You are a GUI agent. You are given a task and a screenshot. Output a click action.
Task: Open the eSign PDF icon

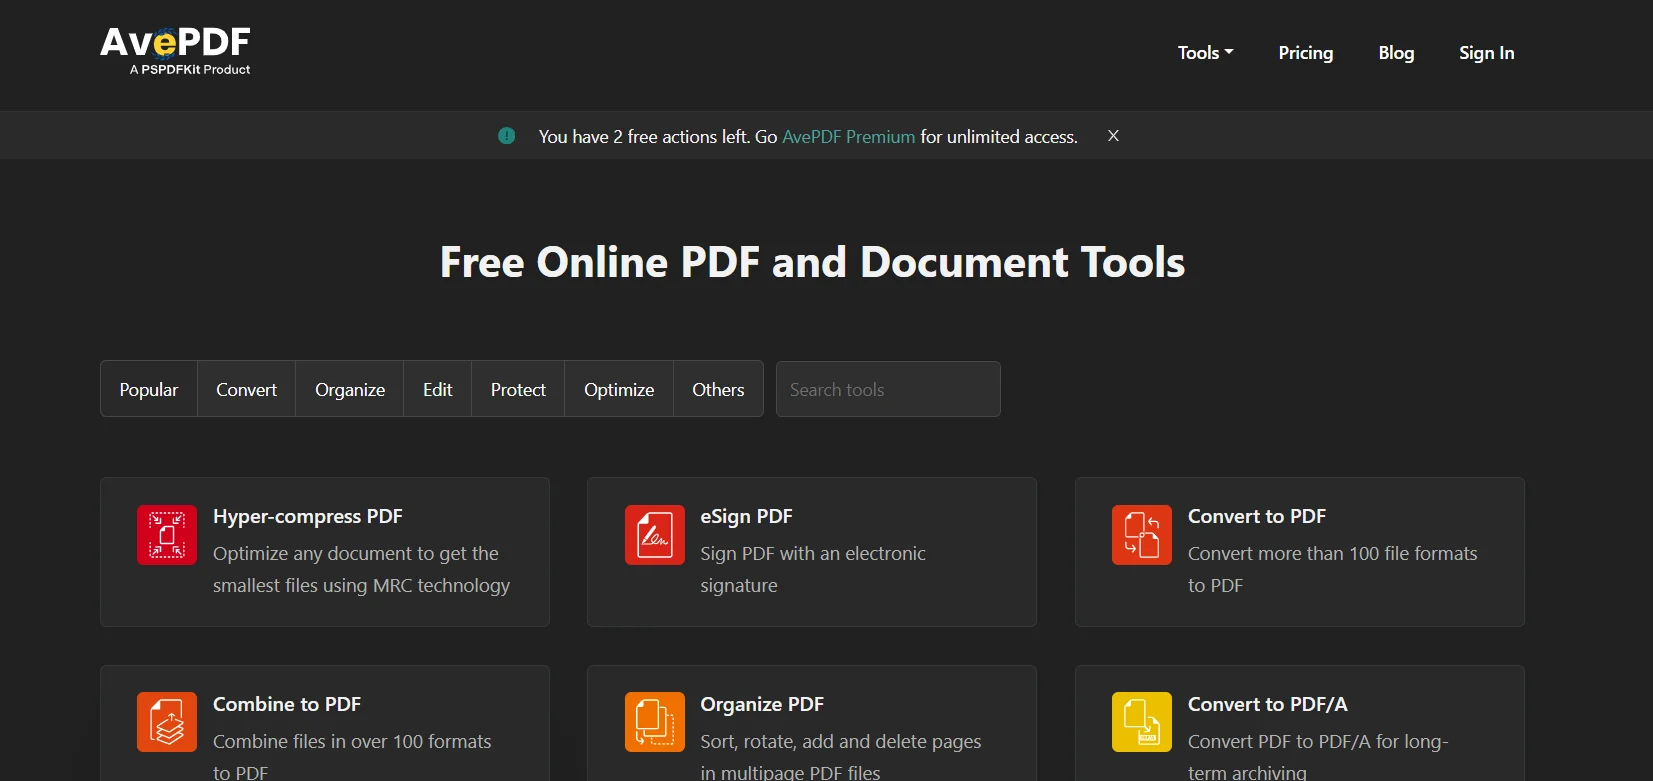coord(655,535)
